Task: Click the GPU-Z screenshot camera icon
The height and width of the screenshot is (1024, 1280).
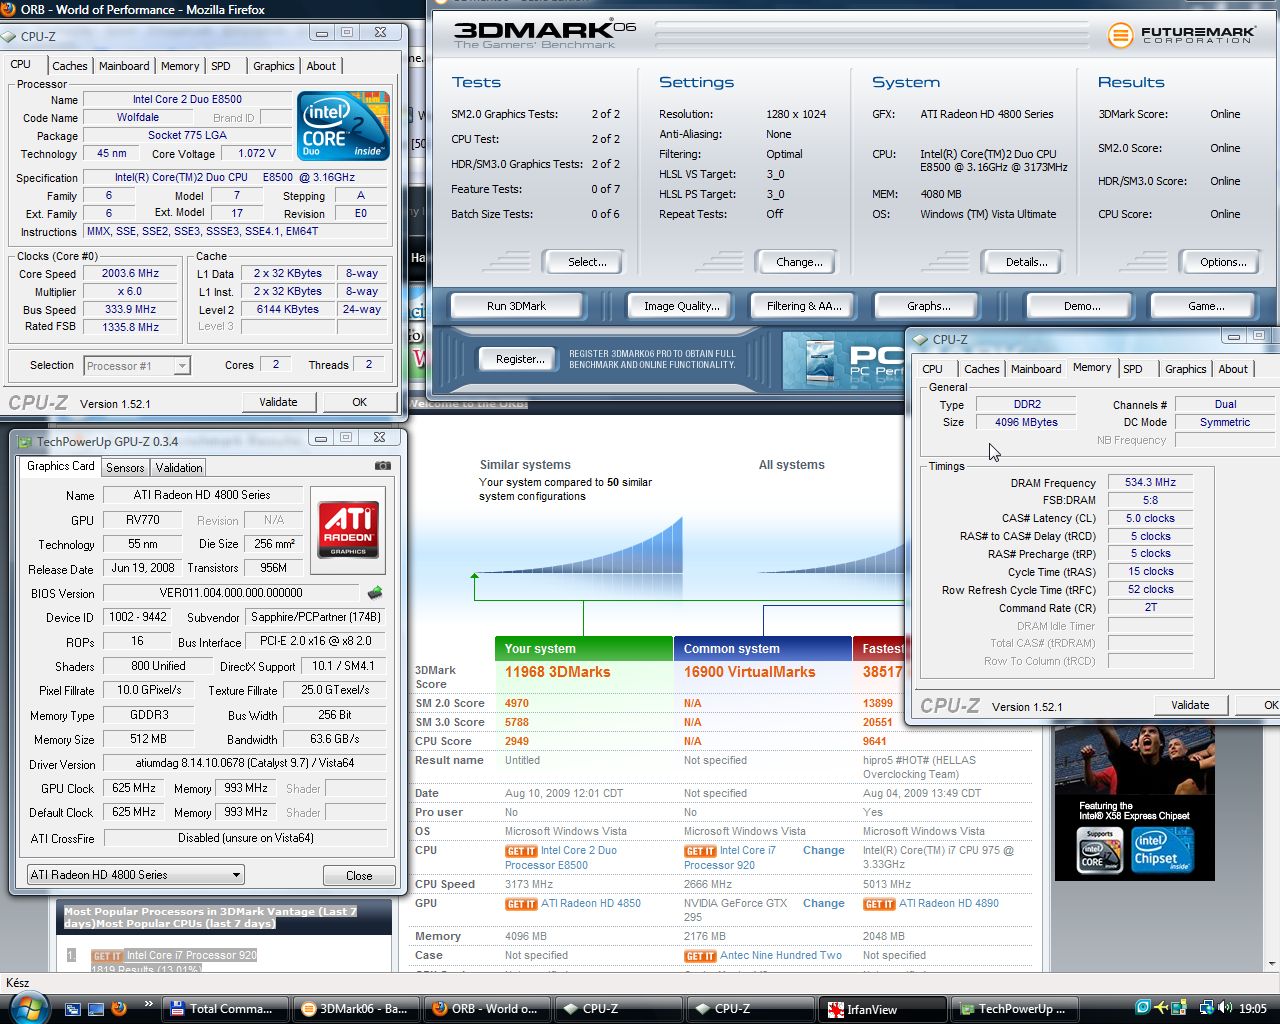Action: coord(382,466)
